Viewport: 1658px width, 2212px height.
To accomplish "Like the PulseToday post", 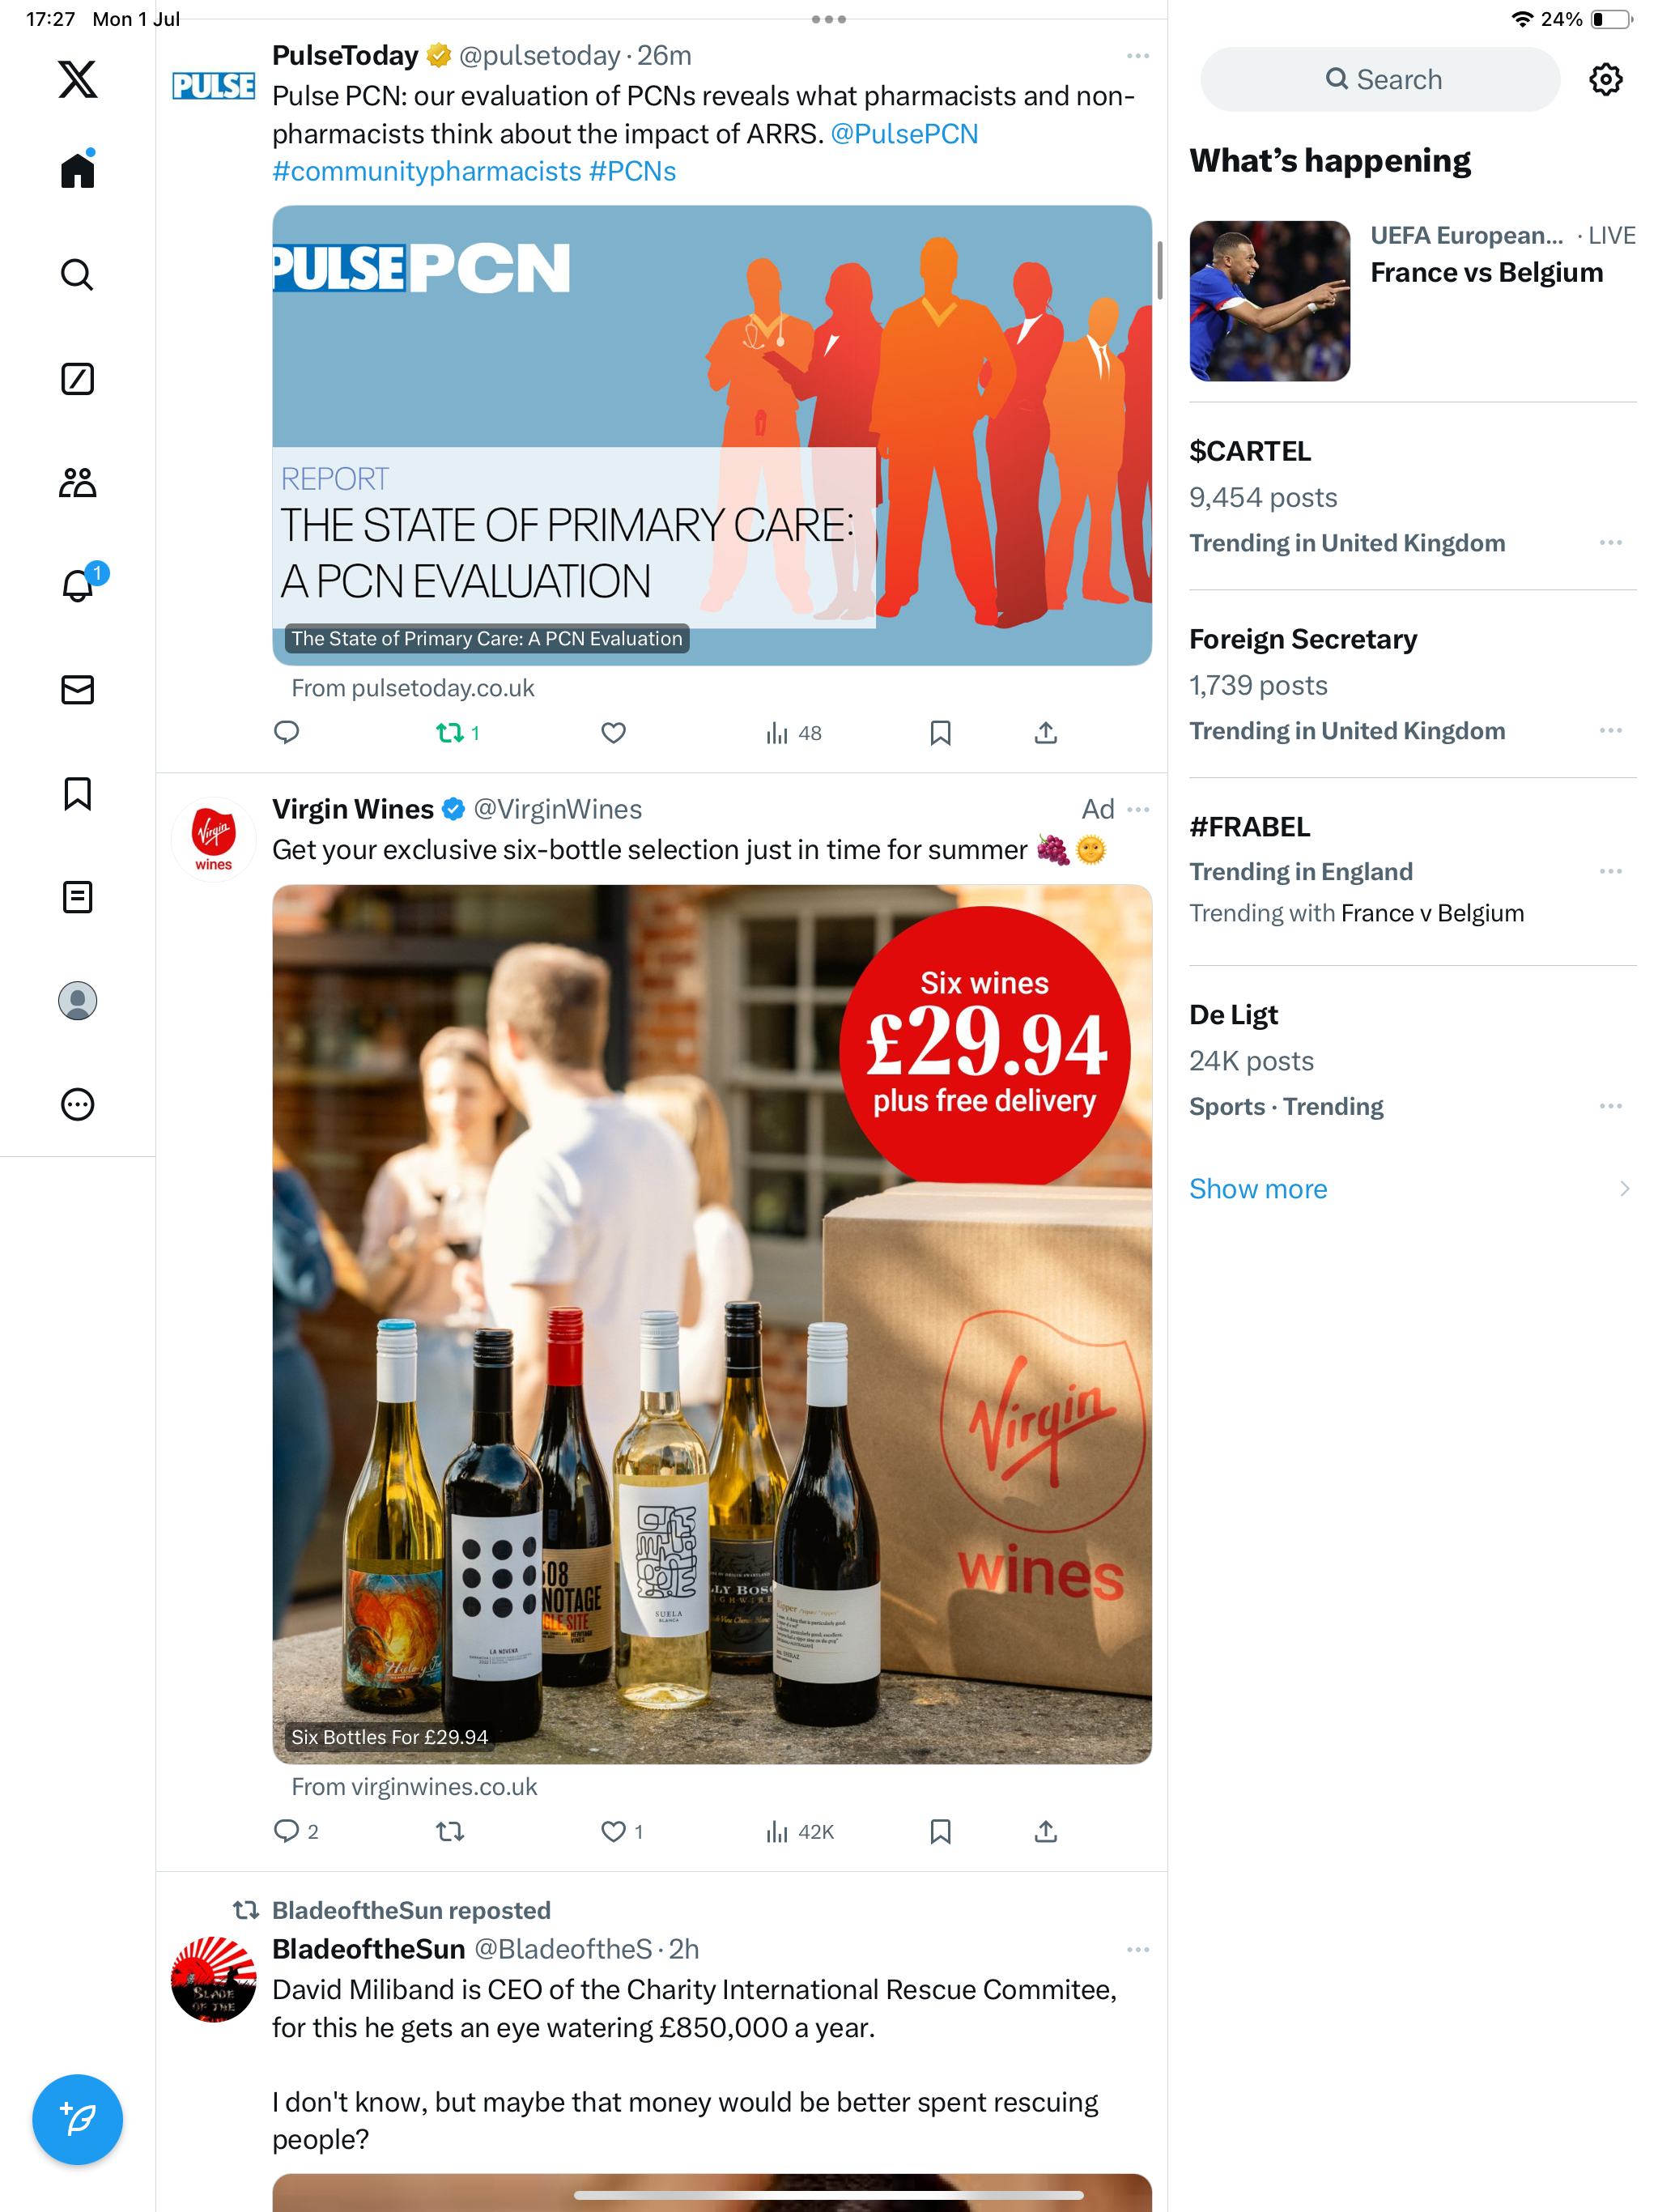I will [x=613, y=733].
